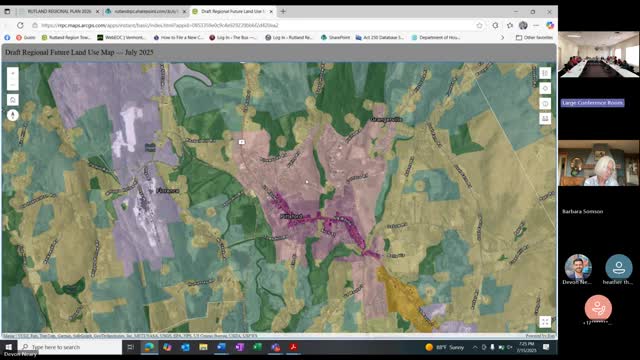Expand bookmarks overflow chevron

[502, 38]
